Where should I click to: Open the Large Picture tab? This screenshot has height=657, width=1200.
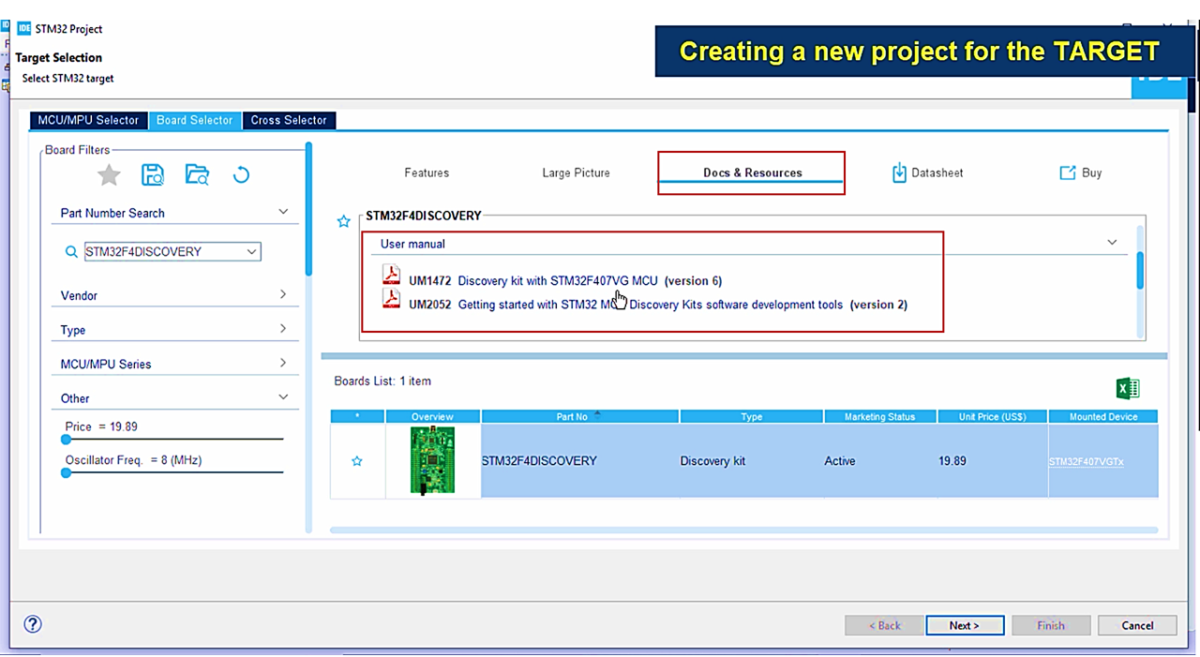tap(576, 173)
